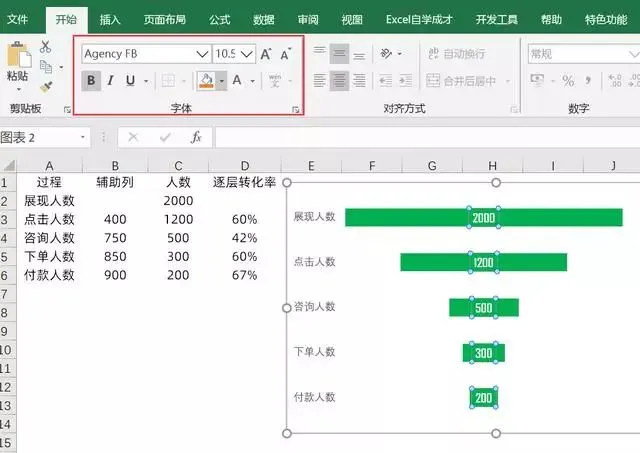
Task: Click the decrease indent icon
Action: tap(386, 81)
